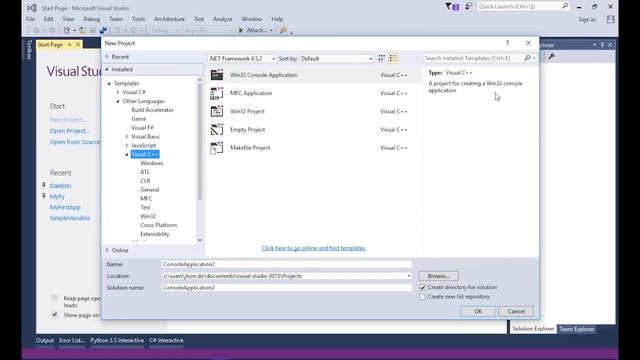
Task: Click the Save All toolbar icon
Action: 103,30
